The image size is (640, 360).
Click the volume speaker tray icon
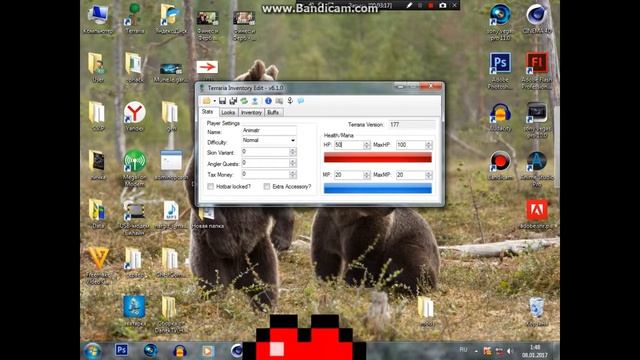pos(510,351)
